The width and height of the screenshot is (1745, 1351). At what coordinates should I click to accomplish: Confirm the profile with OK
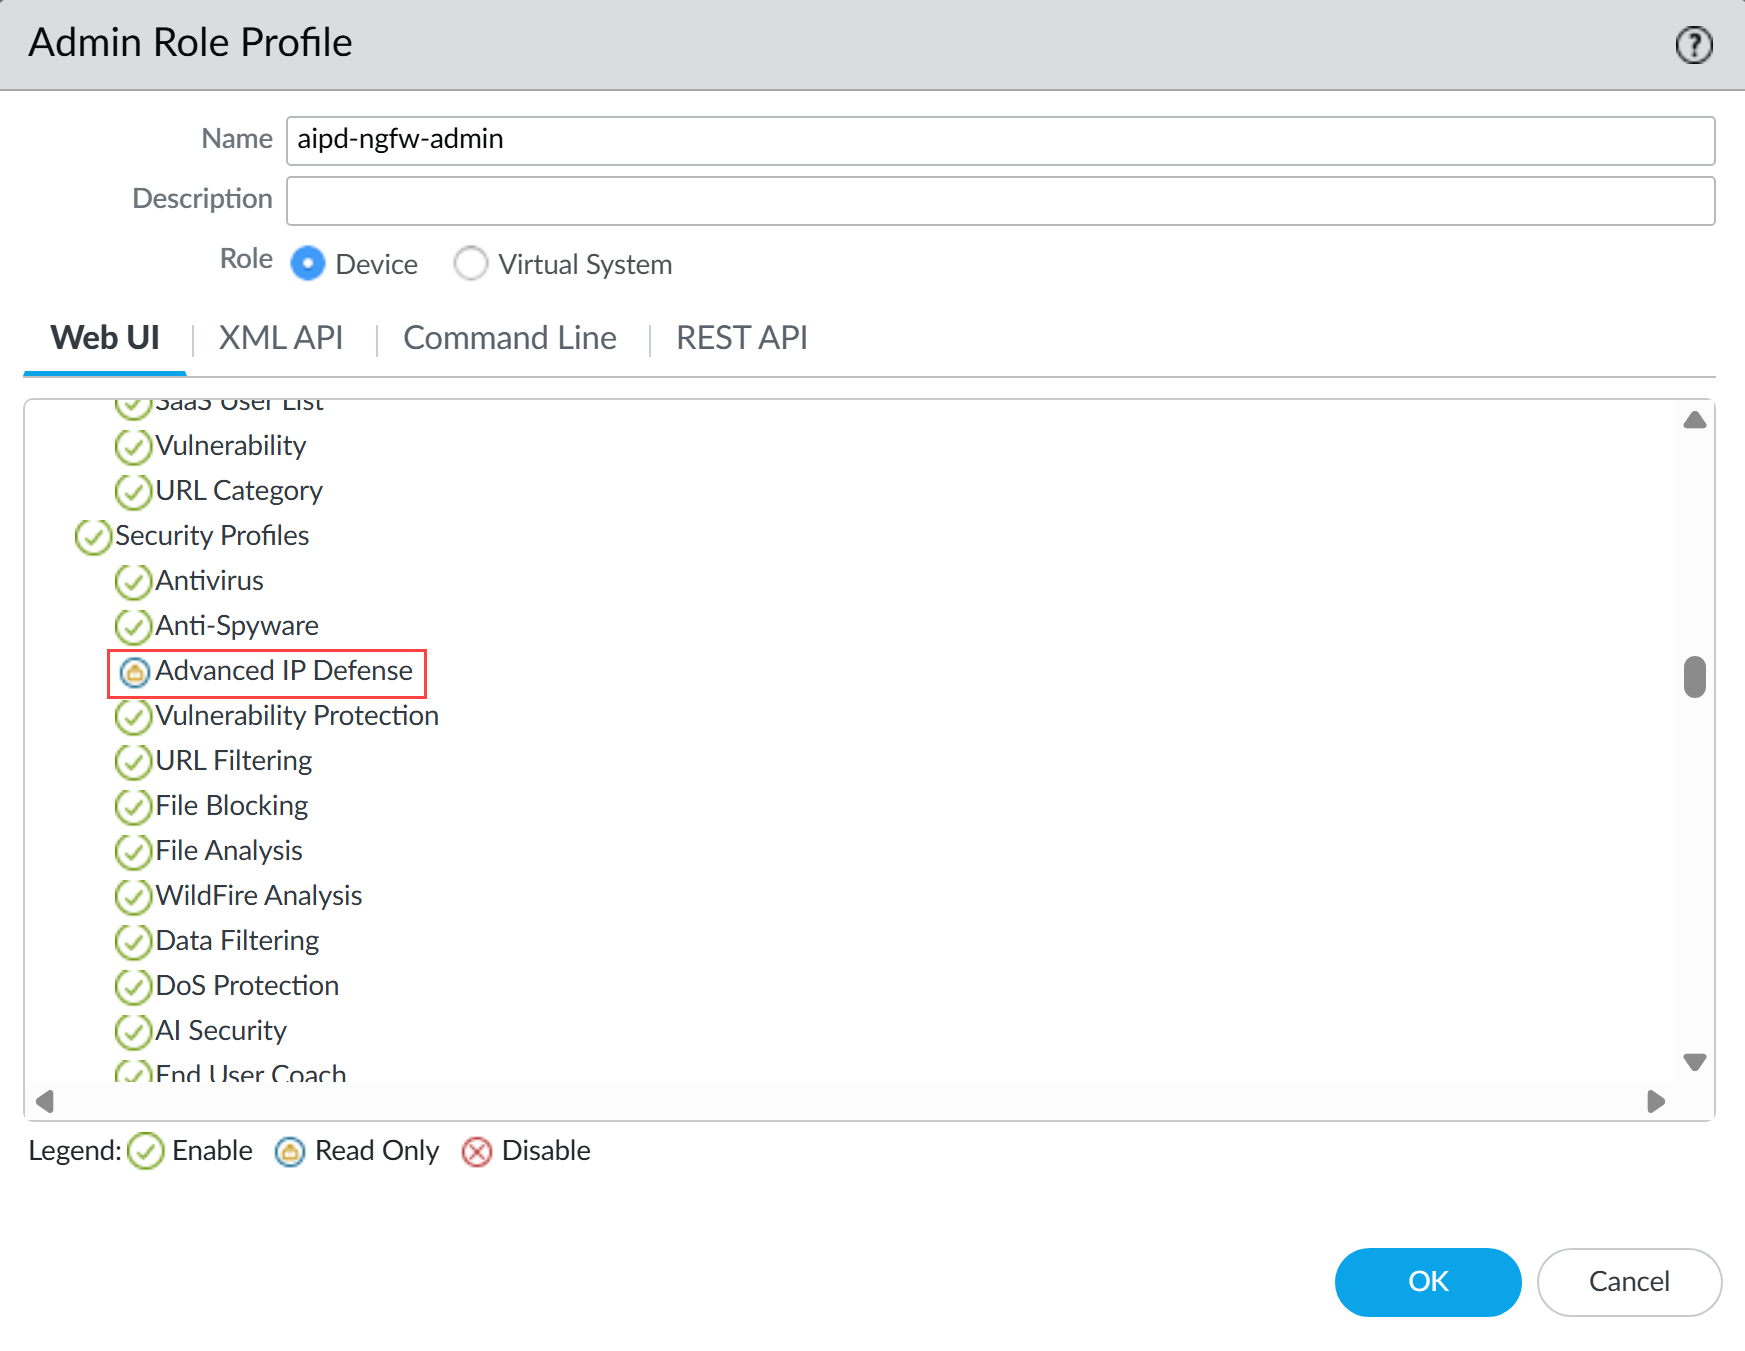coord(1428,1282)
